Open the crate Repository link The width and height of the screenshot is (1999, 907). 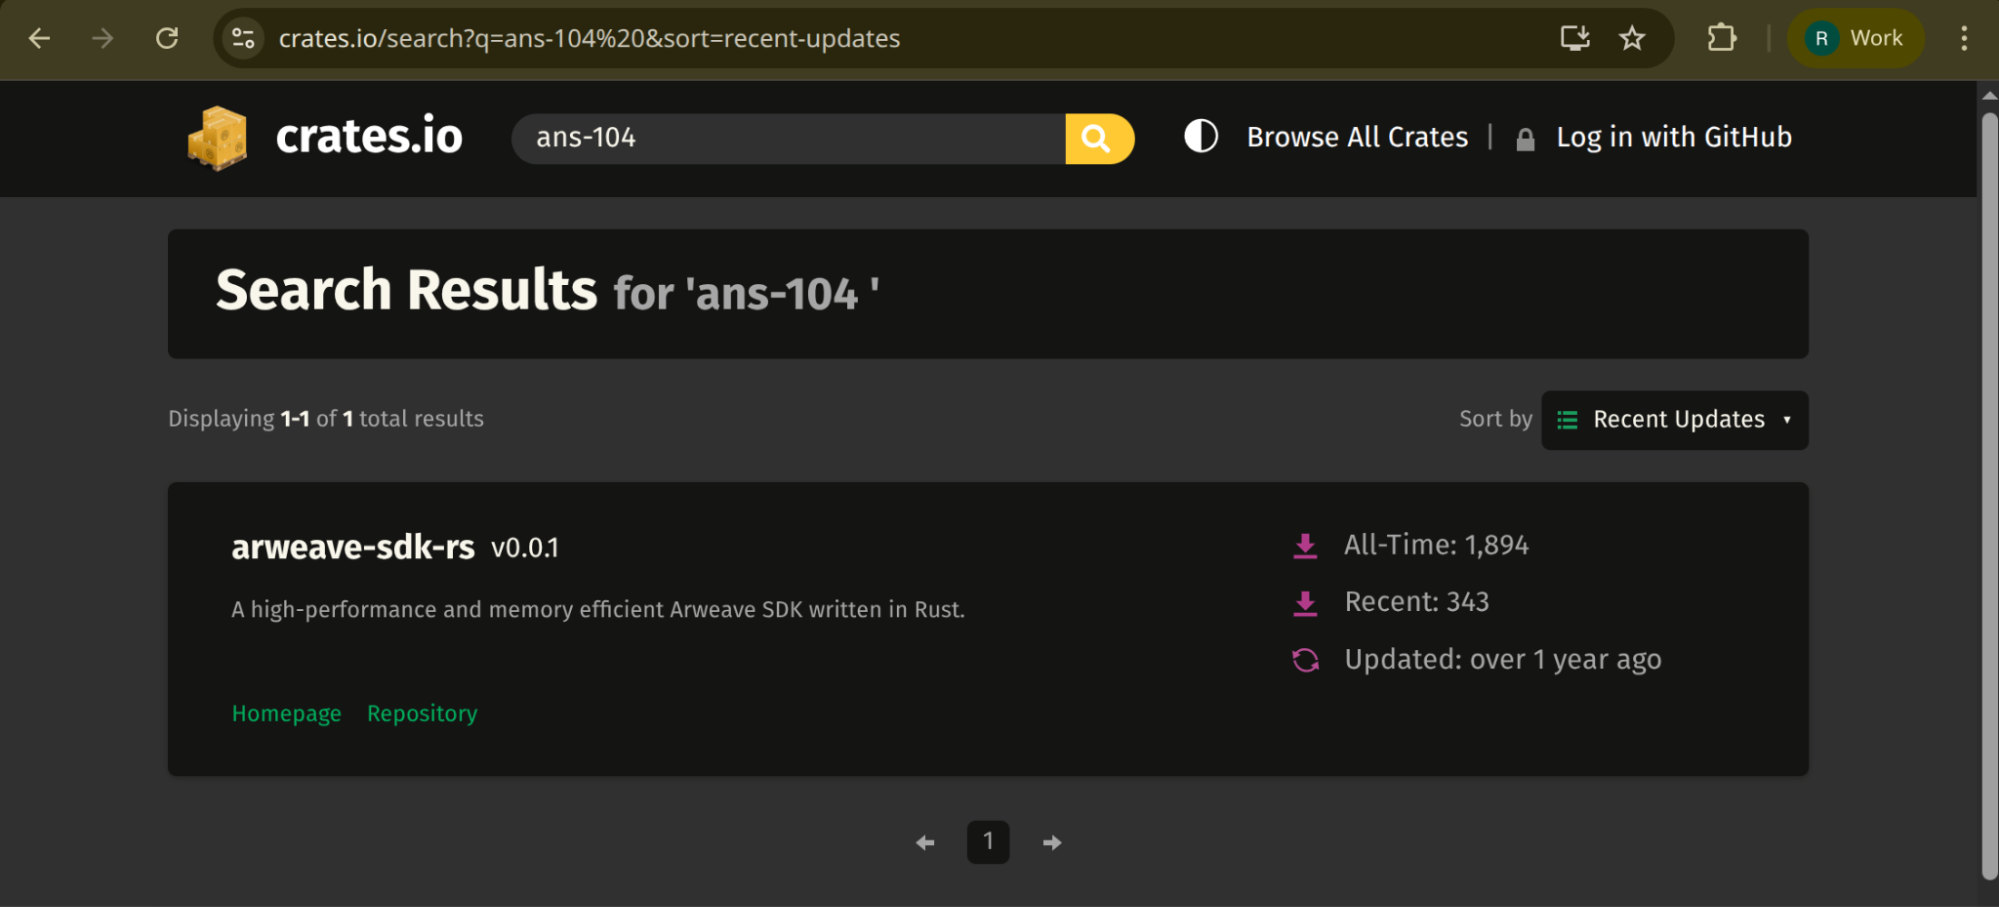click(x=422, y=714)
